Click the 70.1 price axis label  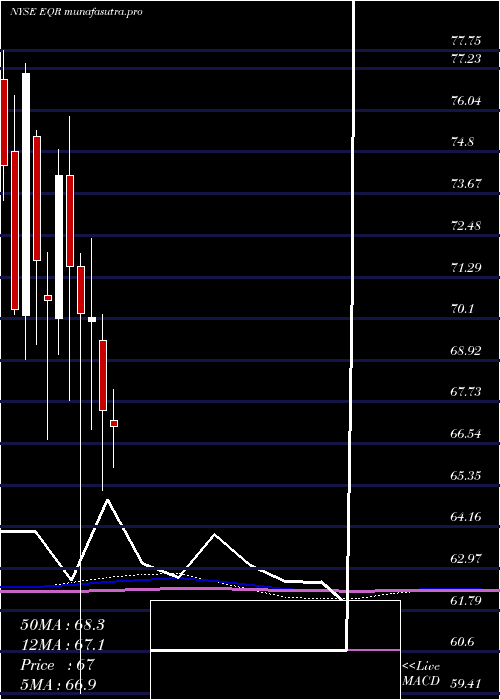(x=462, y=309)
